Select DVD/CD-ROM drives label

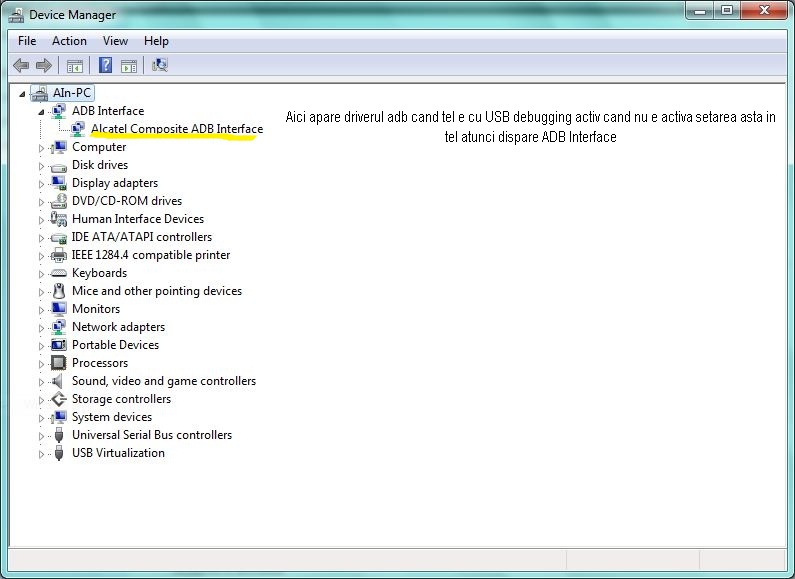point(127,201)
